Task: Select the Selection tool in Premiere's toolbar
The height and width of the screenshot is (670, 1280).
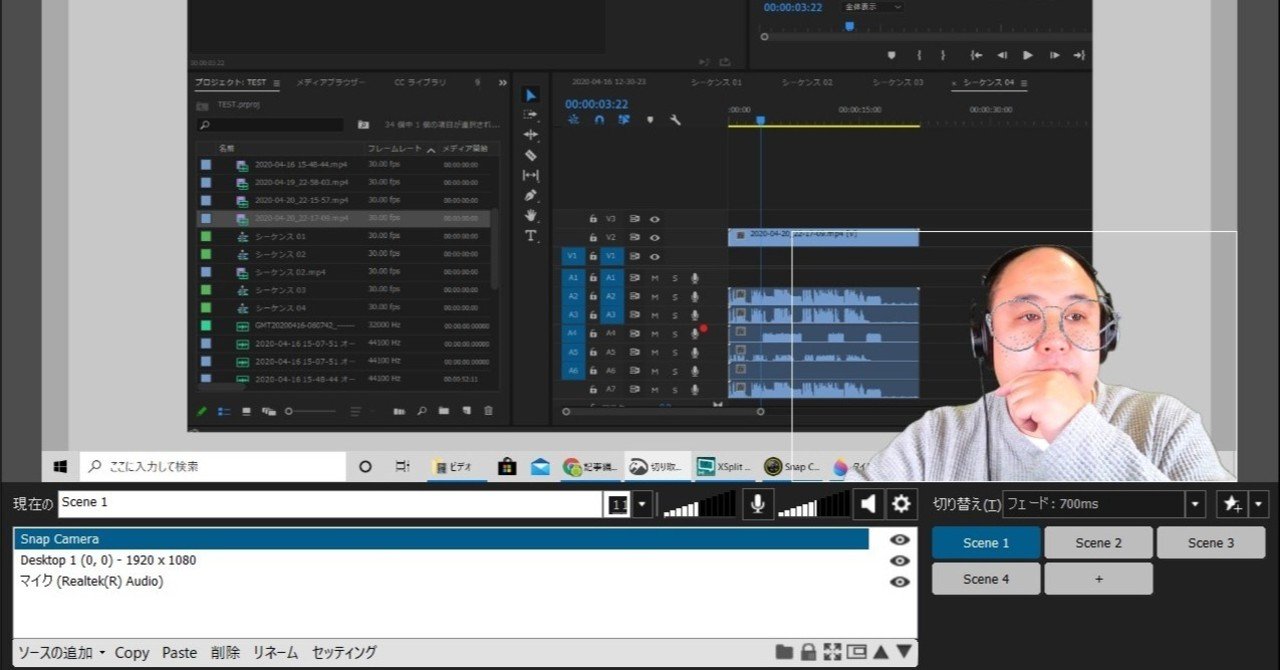Action: pyautogui.click(x=531, y=95)
